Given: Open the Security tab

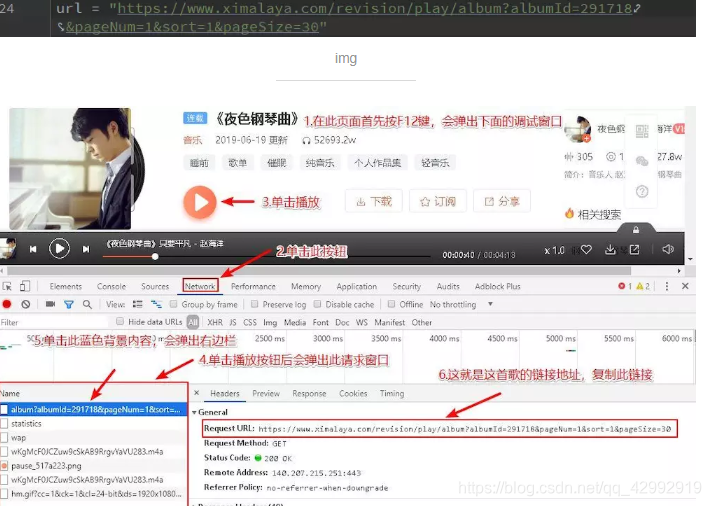Looking at the screenshot, I should pos(406,287).
